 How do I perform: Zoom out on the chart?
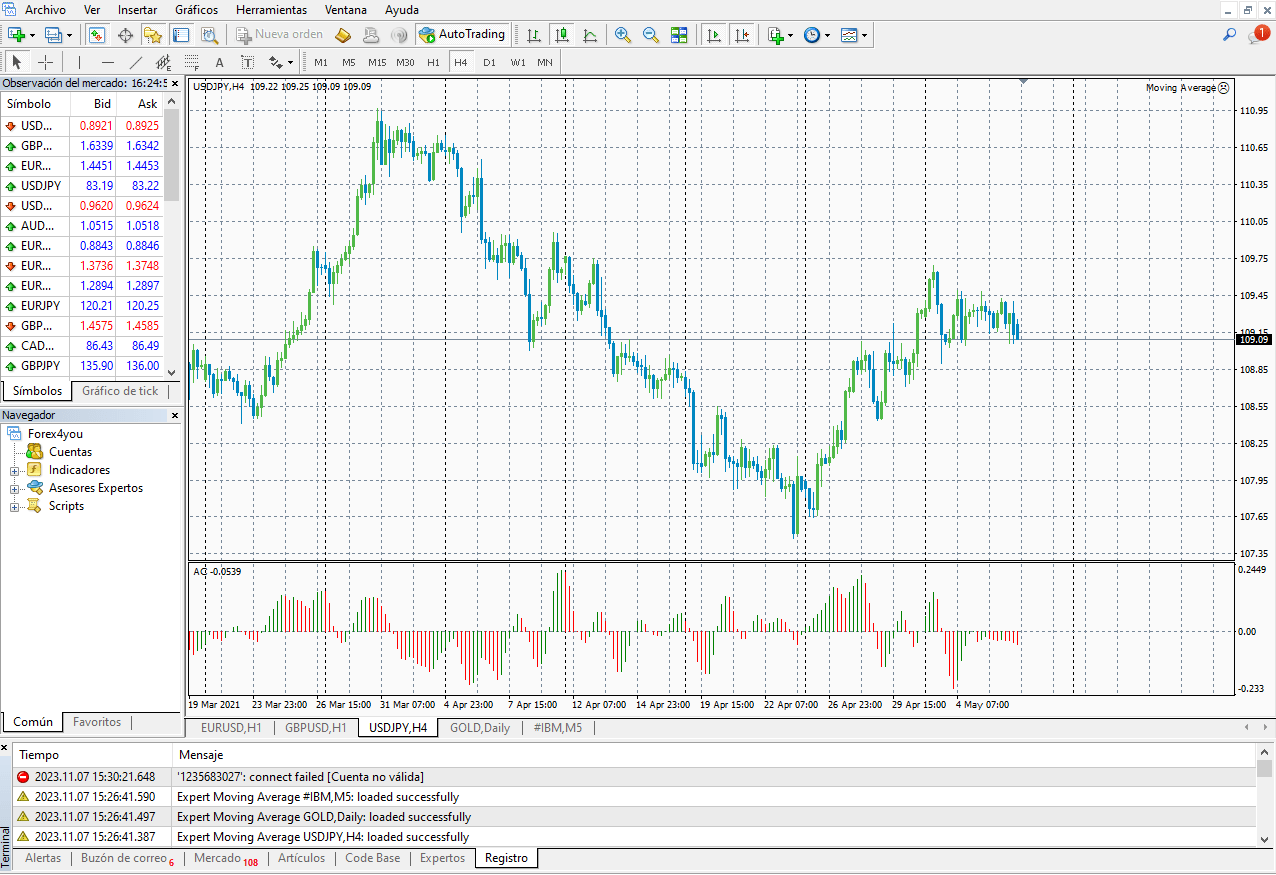tap(651, 35)
